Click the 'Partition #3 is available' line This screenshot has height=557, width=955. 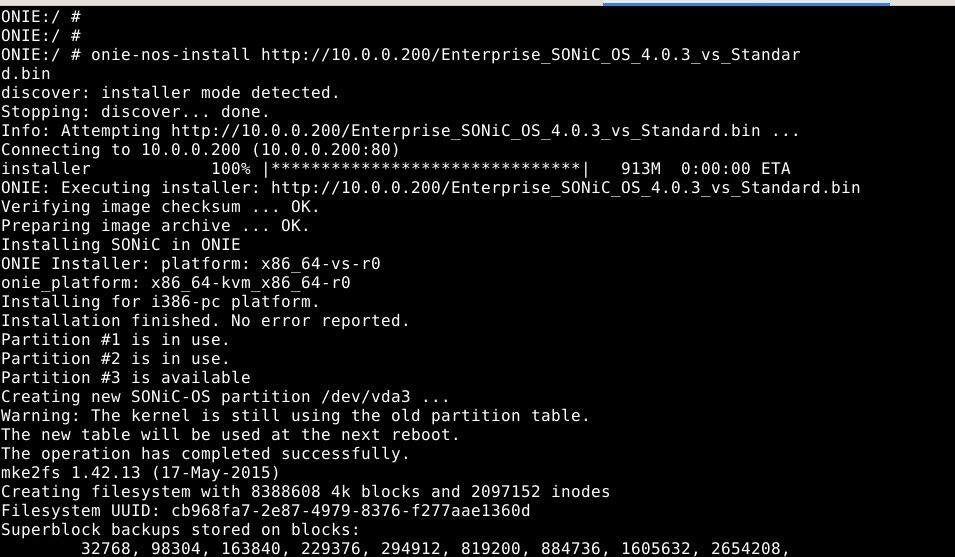[x=125, y=378]
